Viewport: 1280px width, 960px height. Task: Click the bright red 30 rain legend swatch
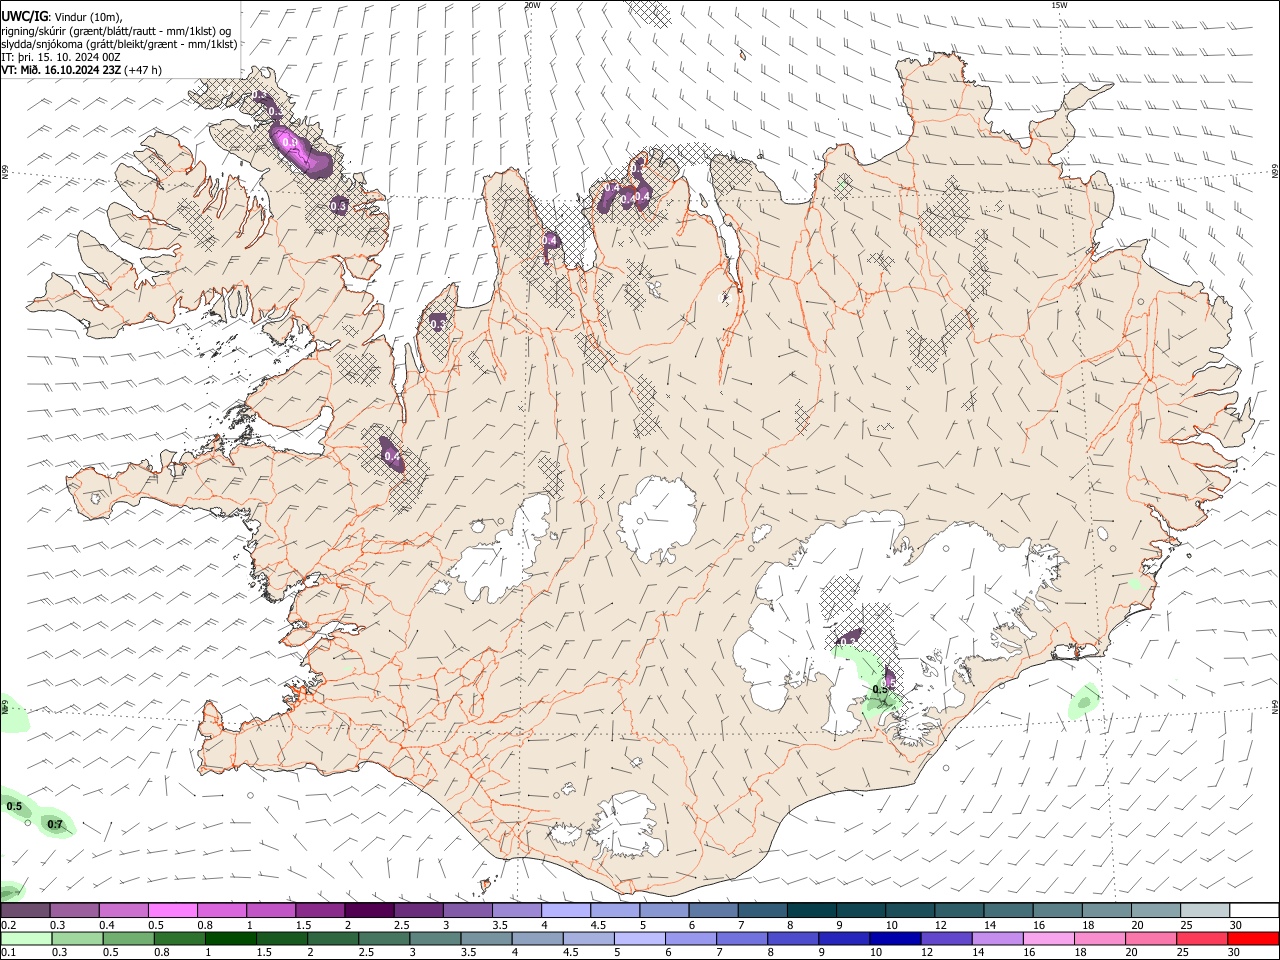tap(1252, 938)
